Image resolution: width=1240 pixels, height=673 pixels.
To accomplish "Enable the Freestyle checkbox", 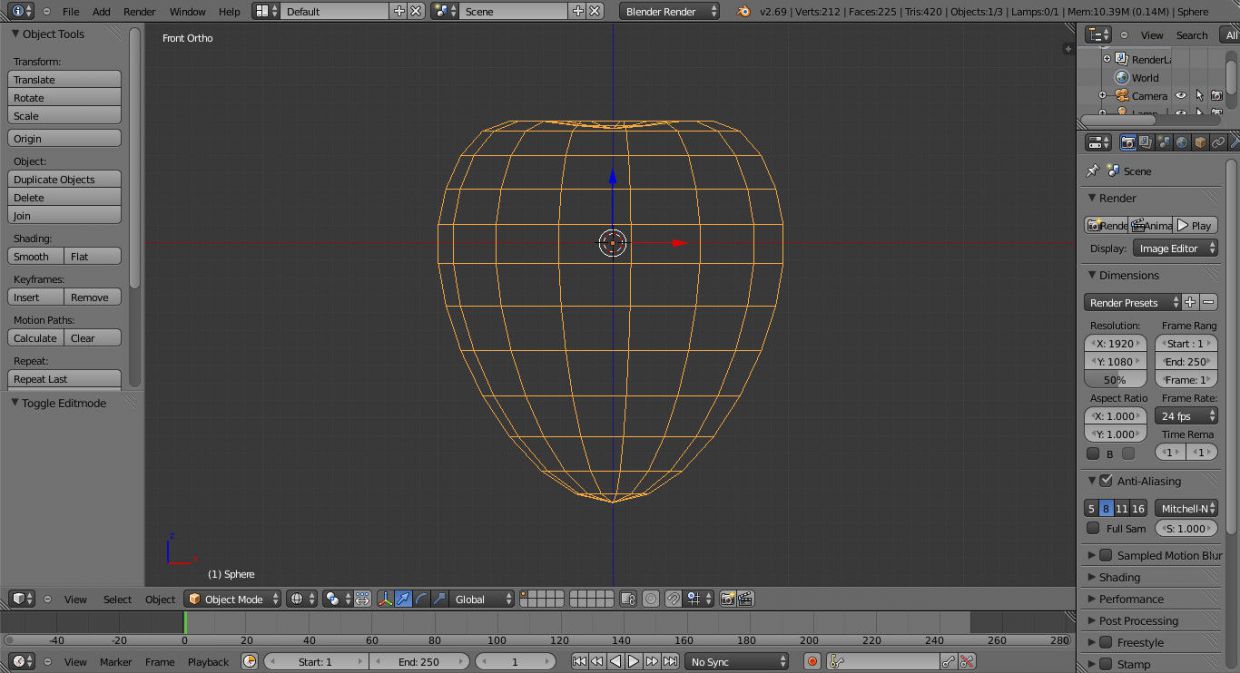I will pyautogui.click(x=1106, y=642).
